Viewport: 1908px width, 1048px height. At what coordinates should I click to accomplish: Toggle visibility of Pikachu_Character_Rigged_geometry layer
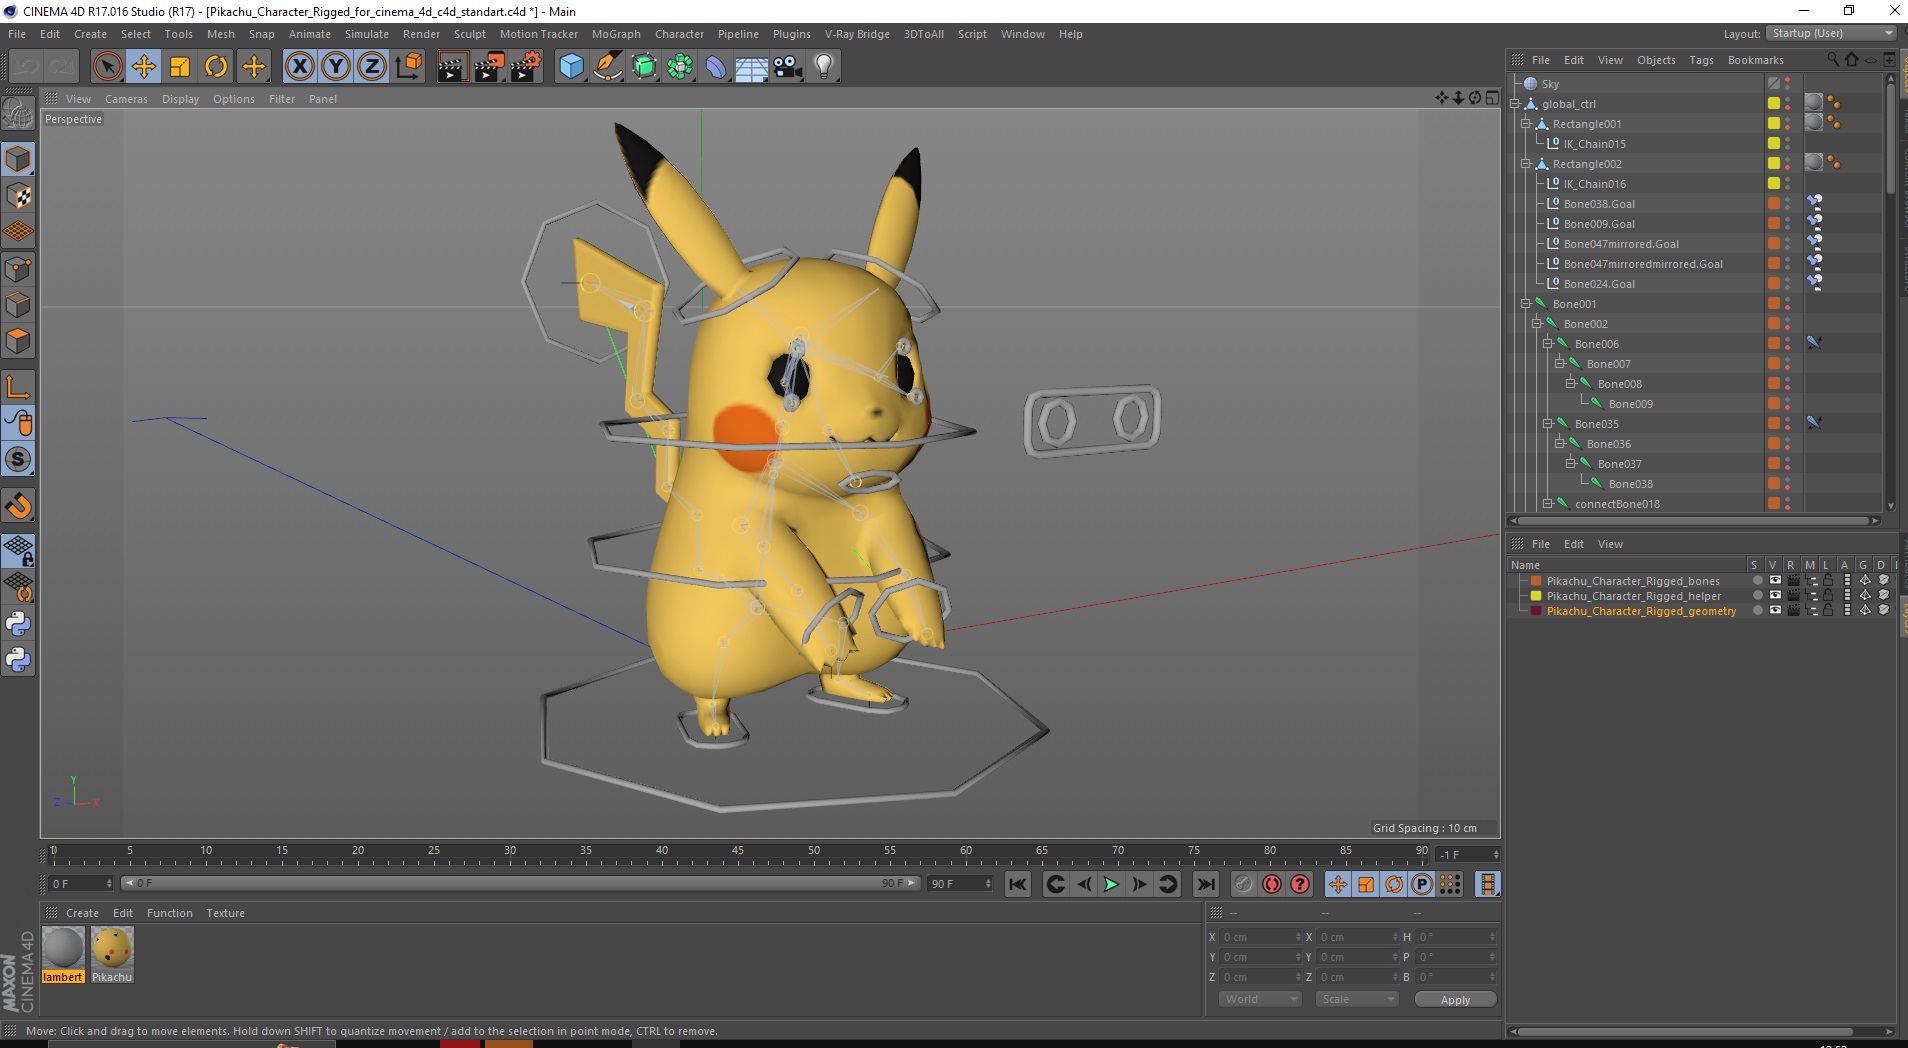pos(1775,610)
